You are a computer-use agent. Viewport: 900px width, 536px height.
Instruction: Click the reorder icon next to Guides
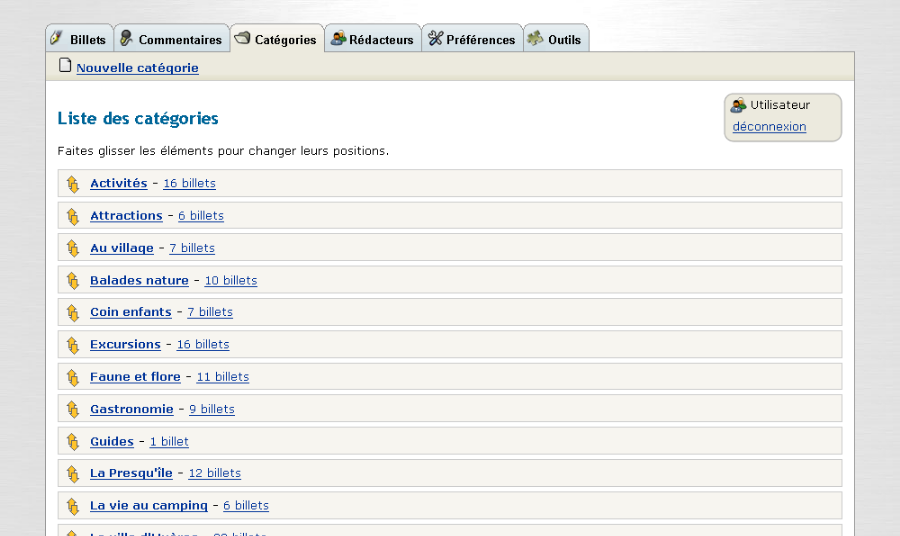click(x=72, y=441)
